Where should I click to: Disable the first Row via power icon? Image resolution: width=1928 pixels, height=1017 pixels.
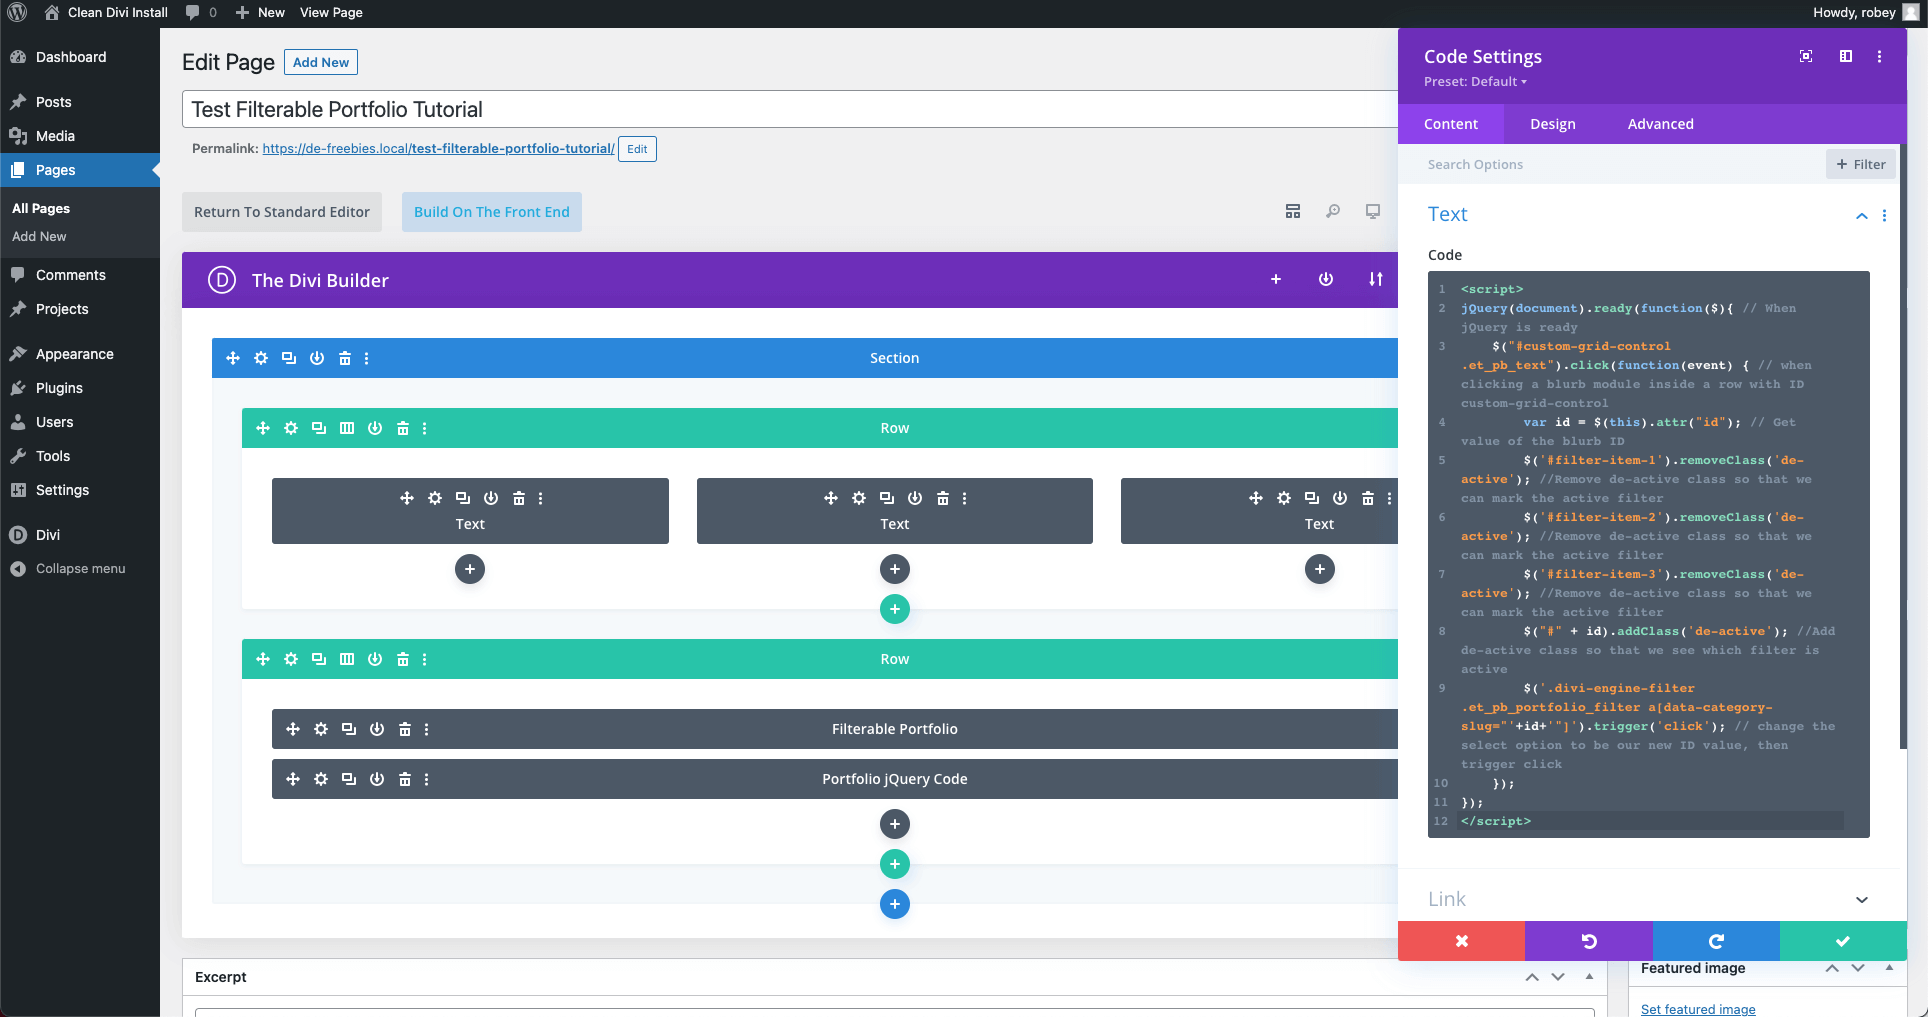coord(375,428)
